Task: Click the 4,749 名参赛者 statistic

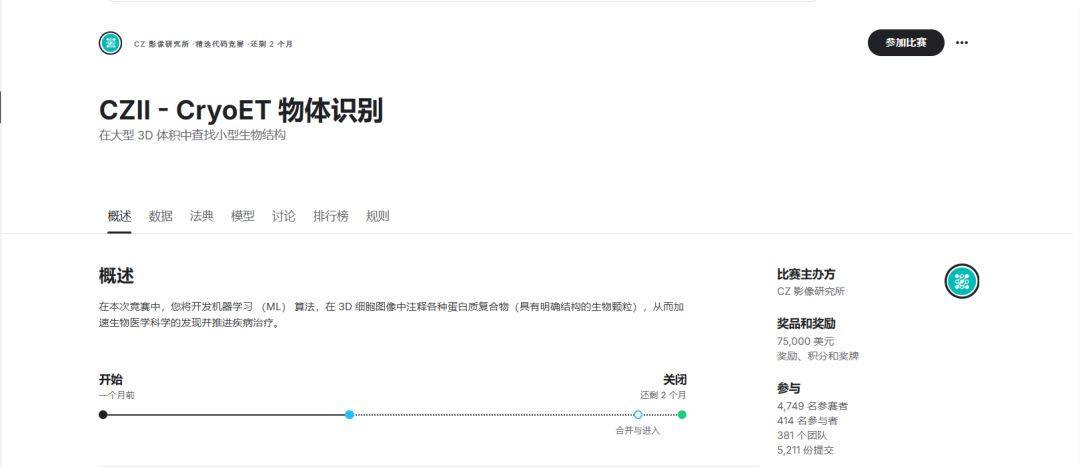Action: coord(812,406)
